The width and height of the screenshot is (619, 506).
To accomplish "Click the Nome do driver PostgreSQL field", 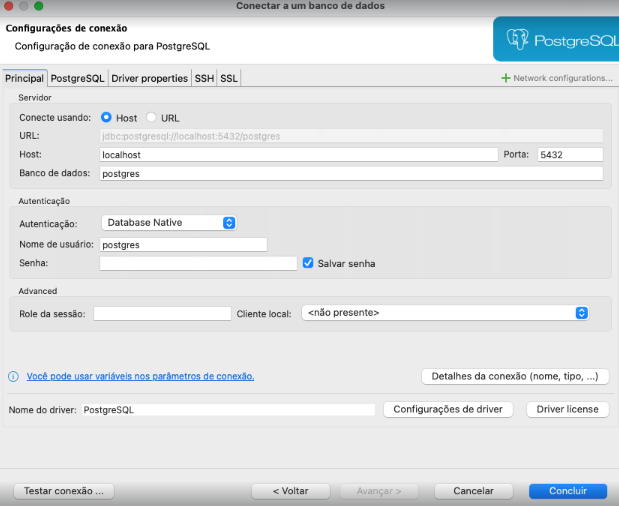I will pyautogui.click(x=229, y=410).
